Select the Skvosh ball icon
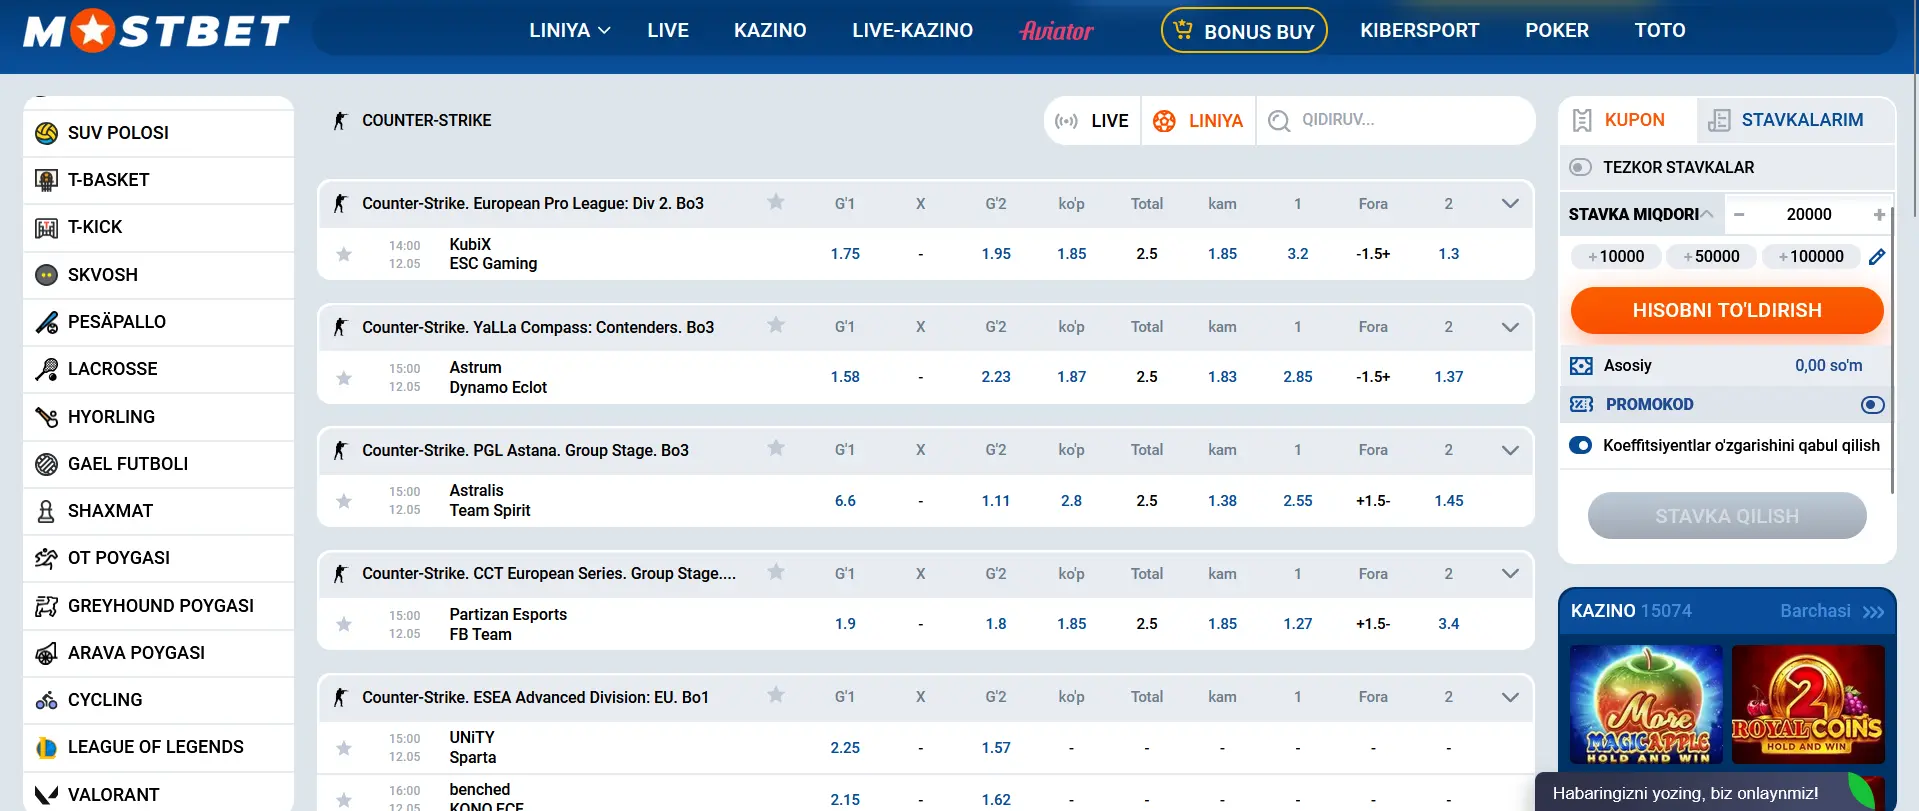 click(46, 275)
